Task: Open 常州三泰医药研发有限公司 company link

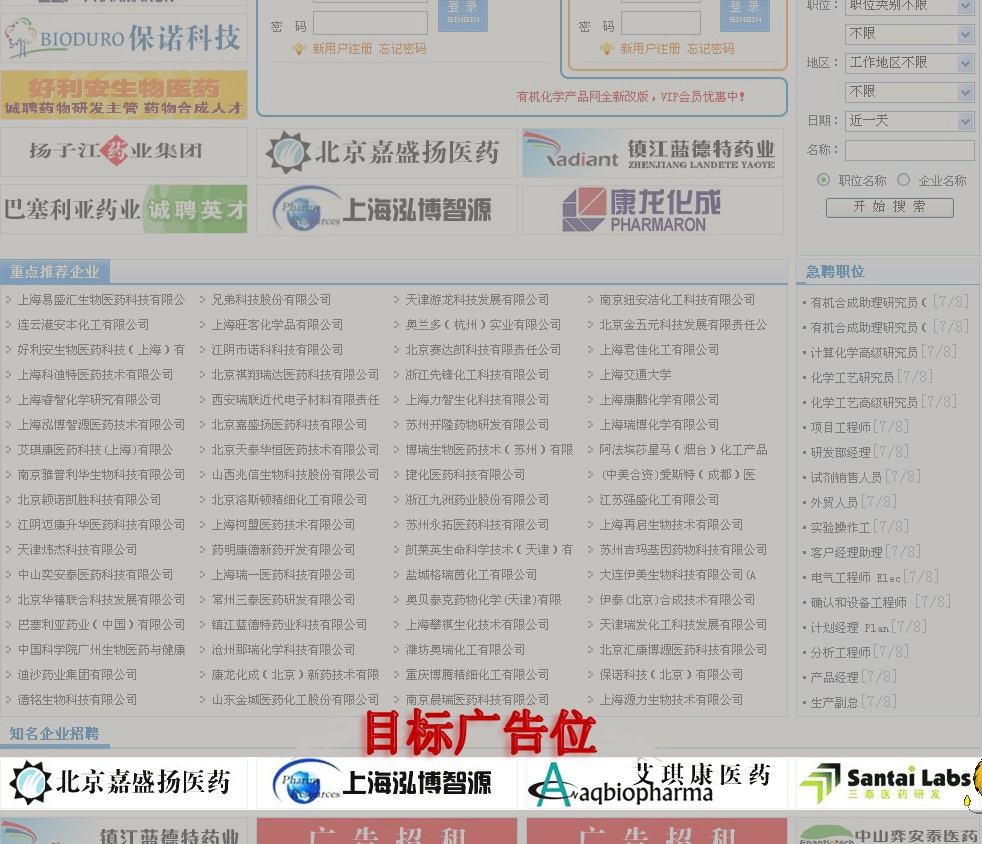Action: pos(283,600)
